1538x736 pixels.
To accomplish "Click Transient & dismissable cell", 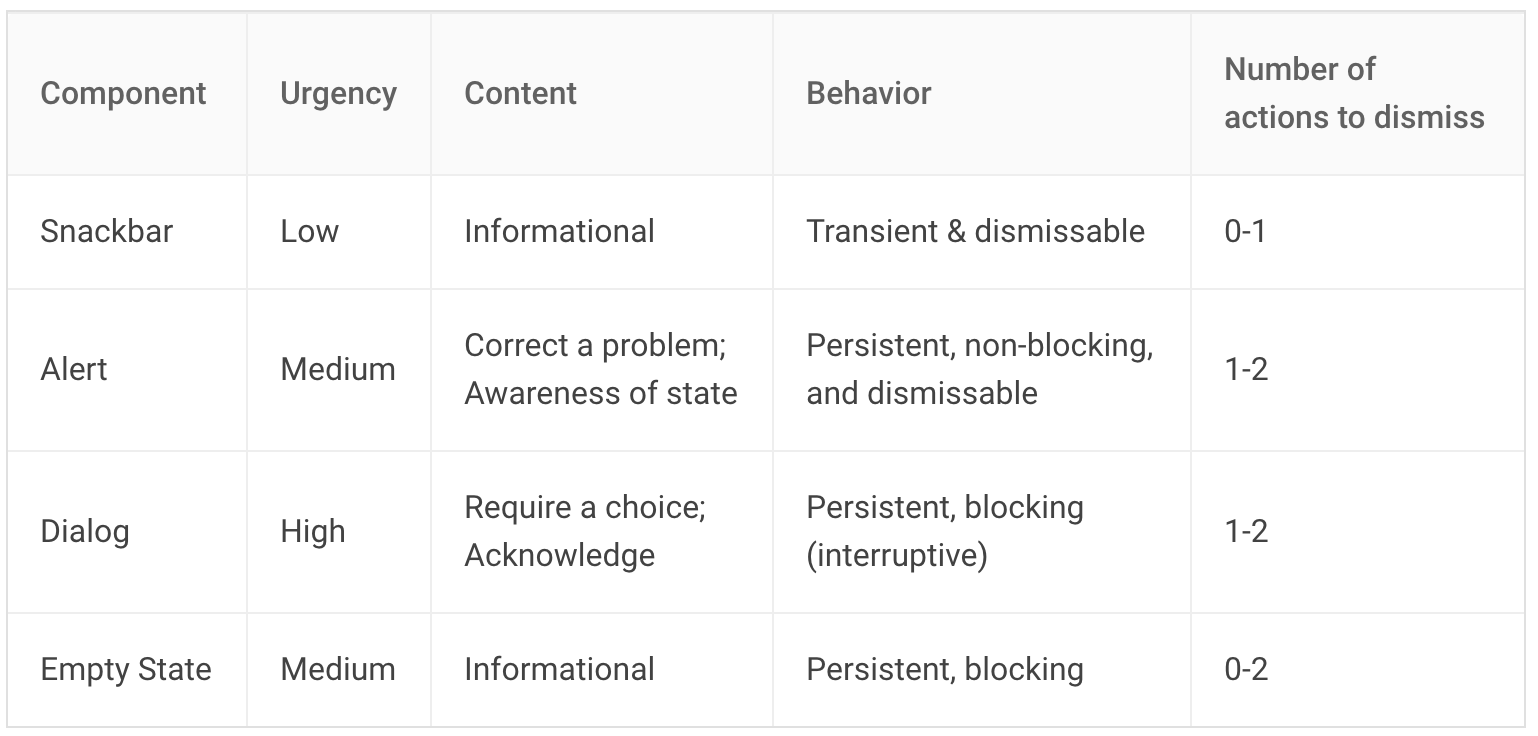I will pyautogui.click(x=975, y=231).
